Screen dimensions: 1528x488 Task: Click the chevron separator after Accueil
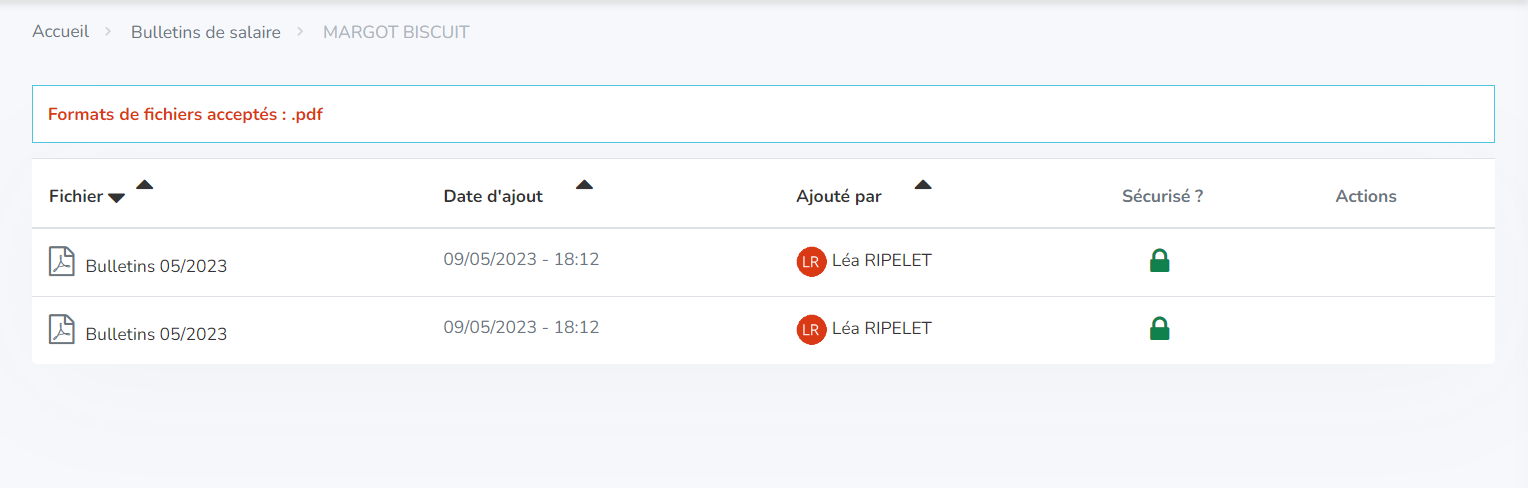pos(109,33)
